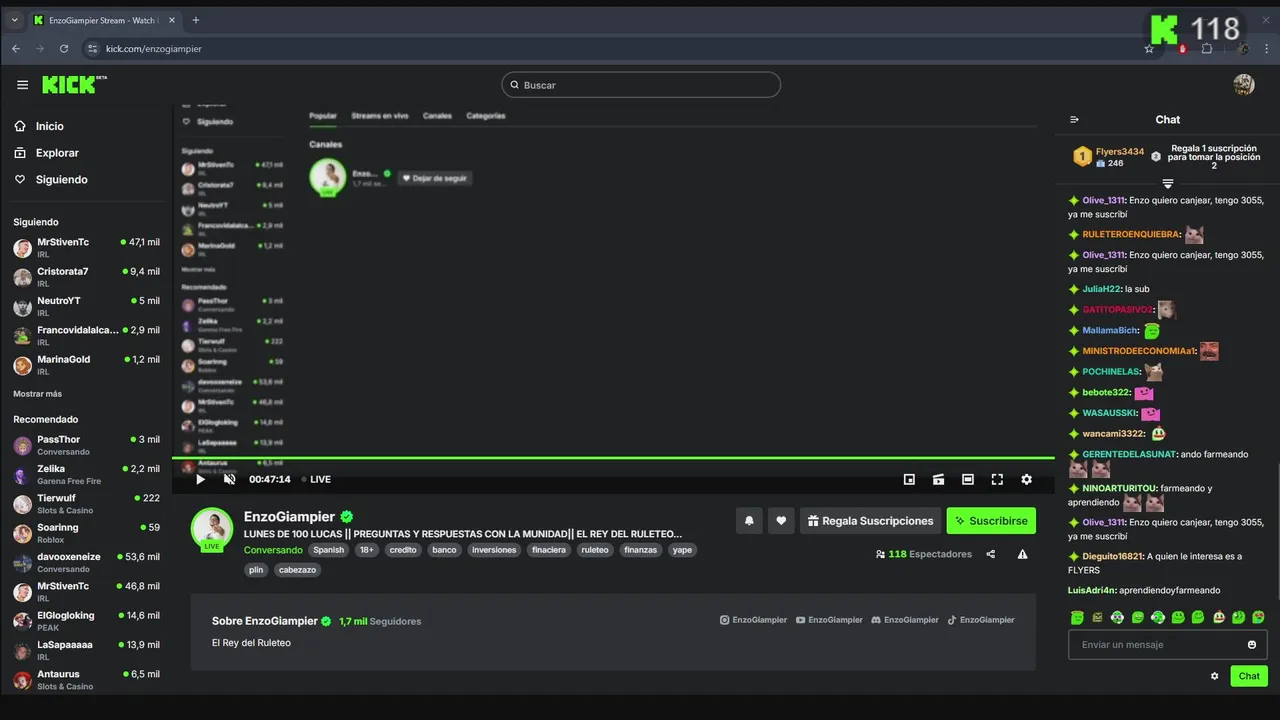
Task: Open EnzoGiampier Instagram link
Action: pyautogui.click(x=753, y=620)
